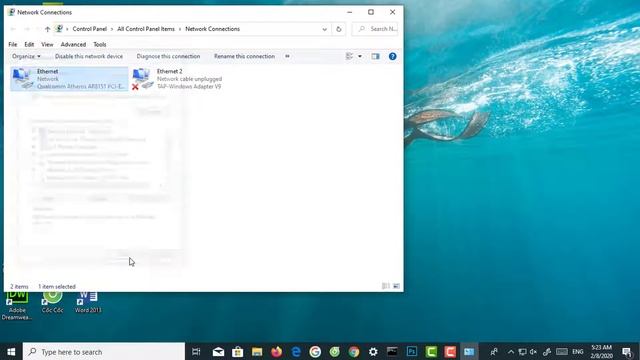Click the Back navigation arrow
Screen dimensions: 640x360
click(x=13, y=29)
